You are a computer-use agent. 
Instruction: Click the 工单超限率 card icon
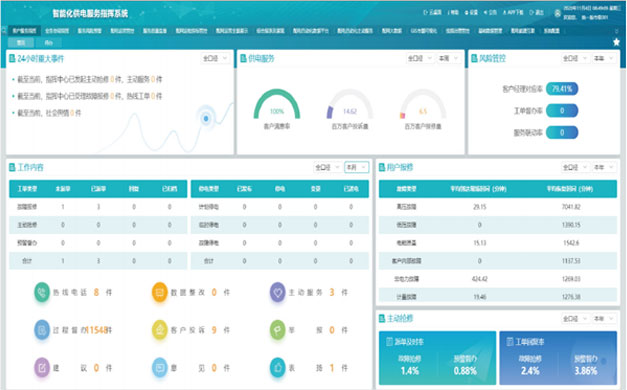click(x=510, y=342)
